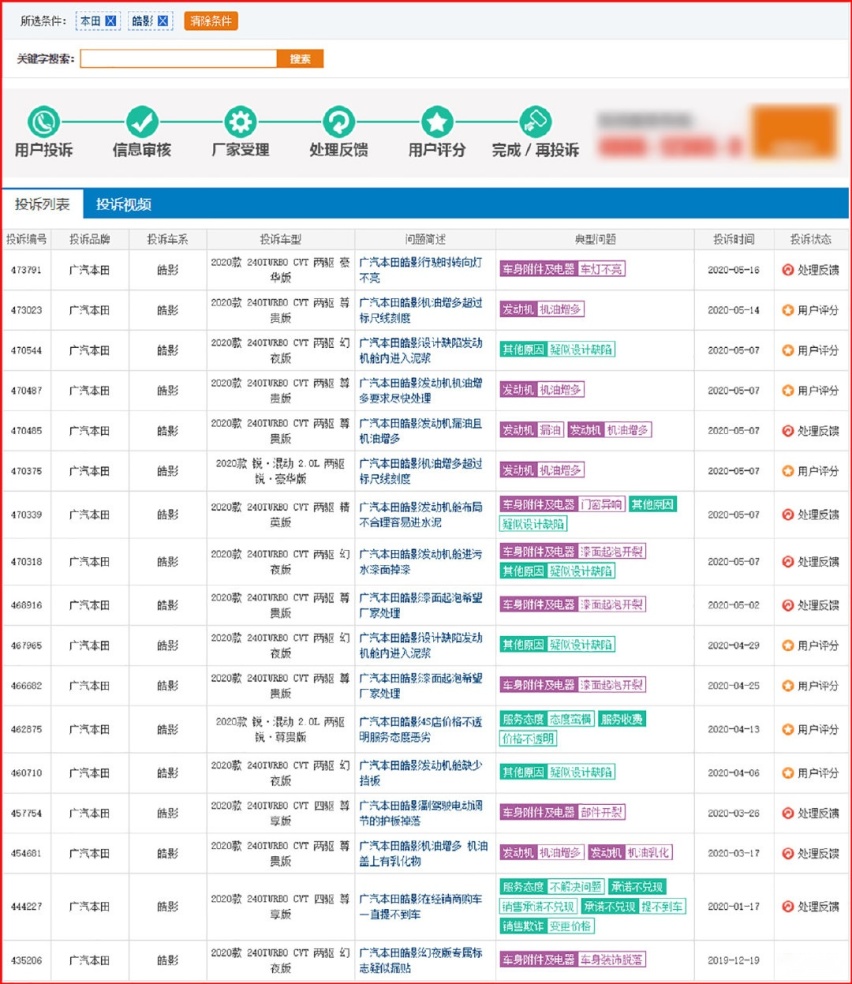Click complaint number 470487

[x=26, y=390]
